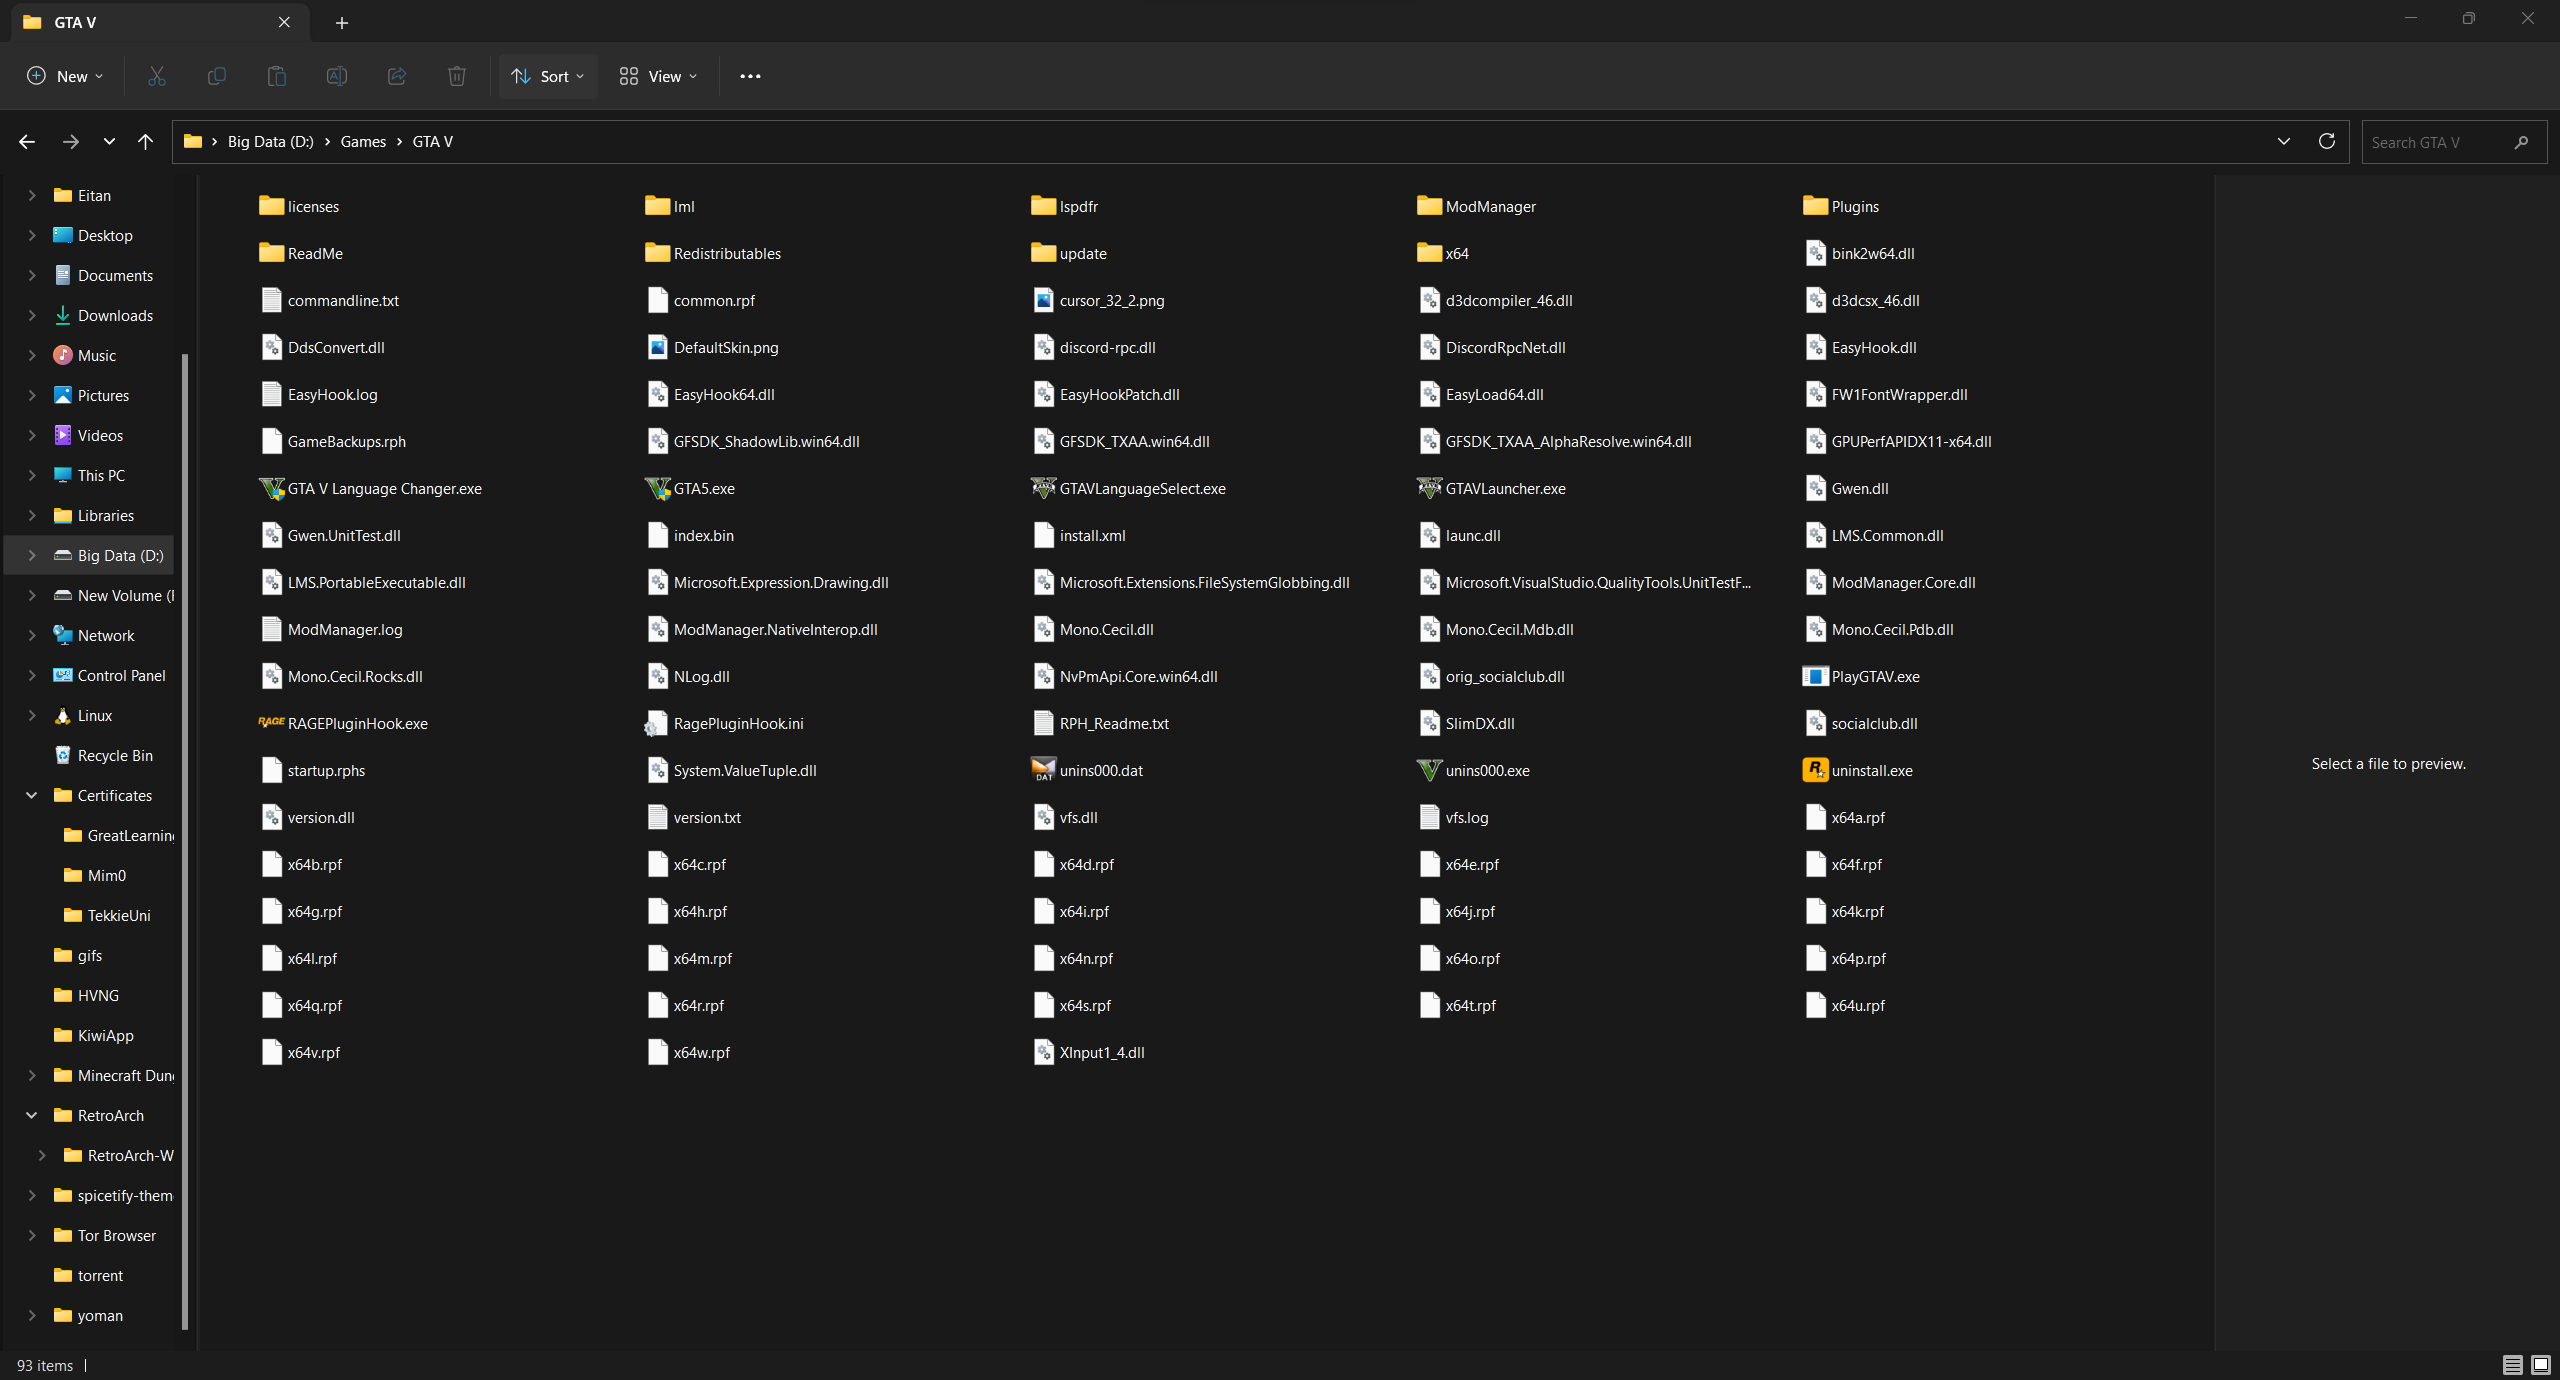Click the Cut scissors icon in toolbar
2560x1380 pixels.
click(x=157, y=76)
